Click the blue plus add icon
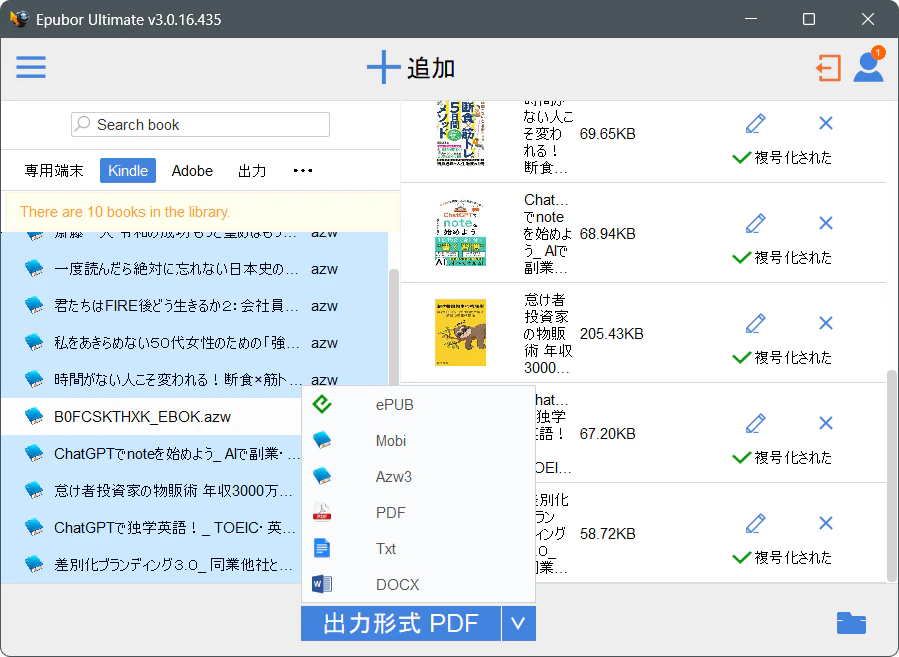Viewport: 899px width, 657px height. 383,67
